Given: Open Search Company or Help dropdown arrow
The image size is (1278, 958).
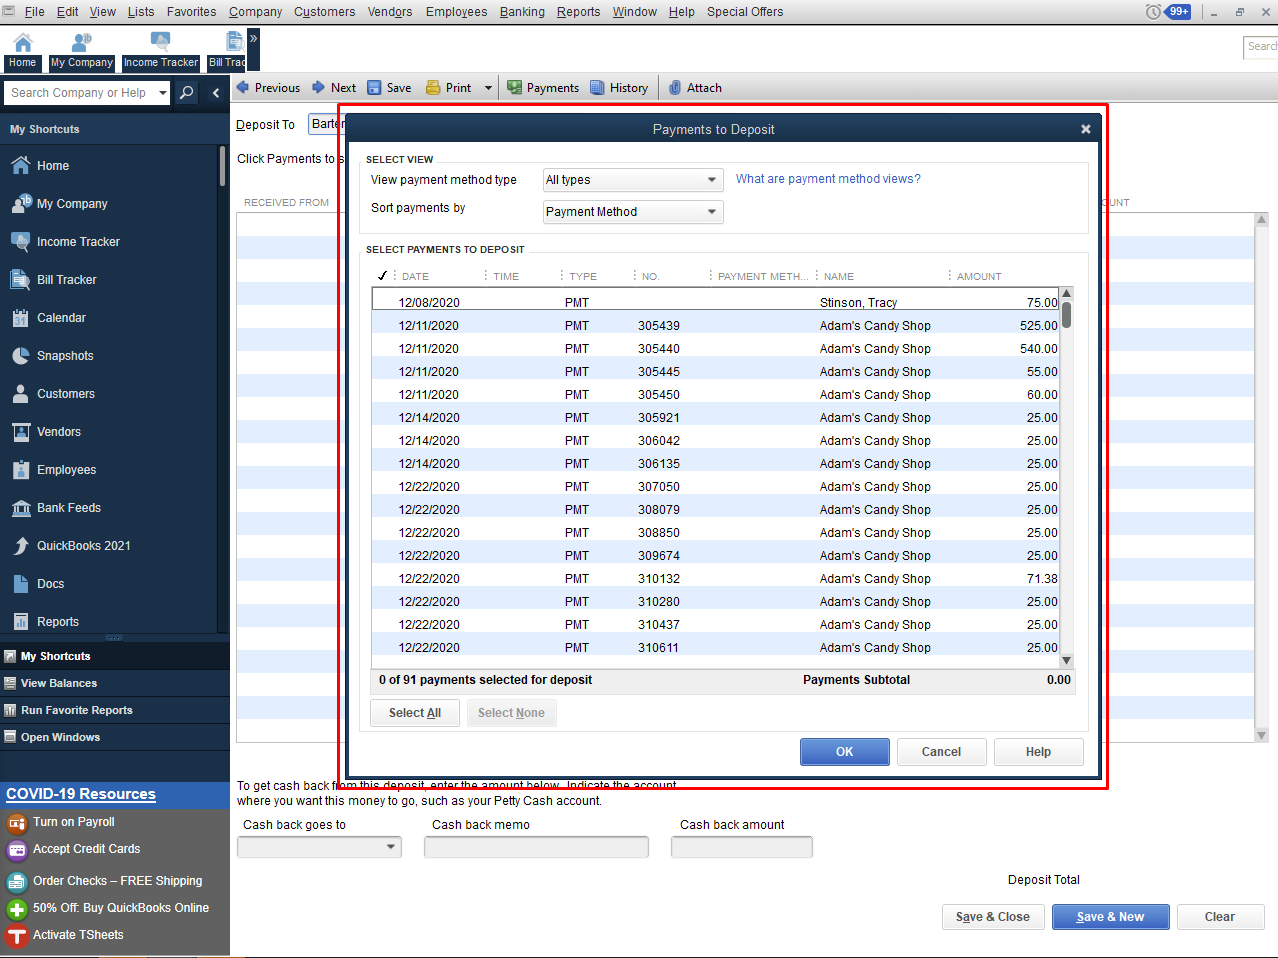Looking at the screenshot, I should (x=163, y=93).
